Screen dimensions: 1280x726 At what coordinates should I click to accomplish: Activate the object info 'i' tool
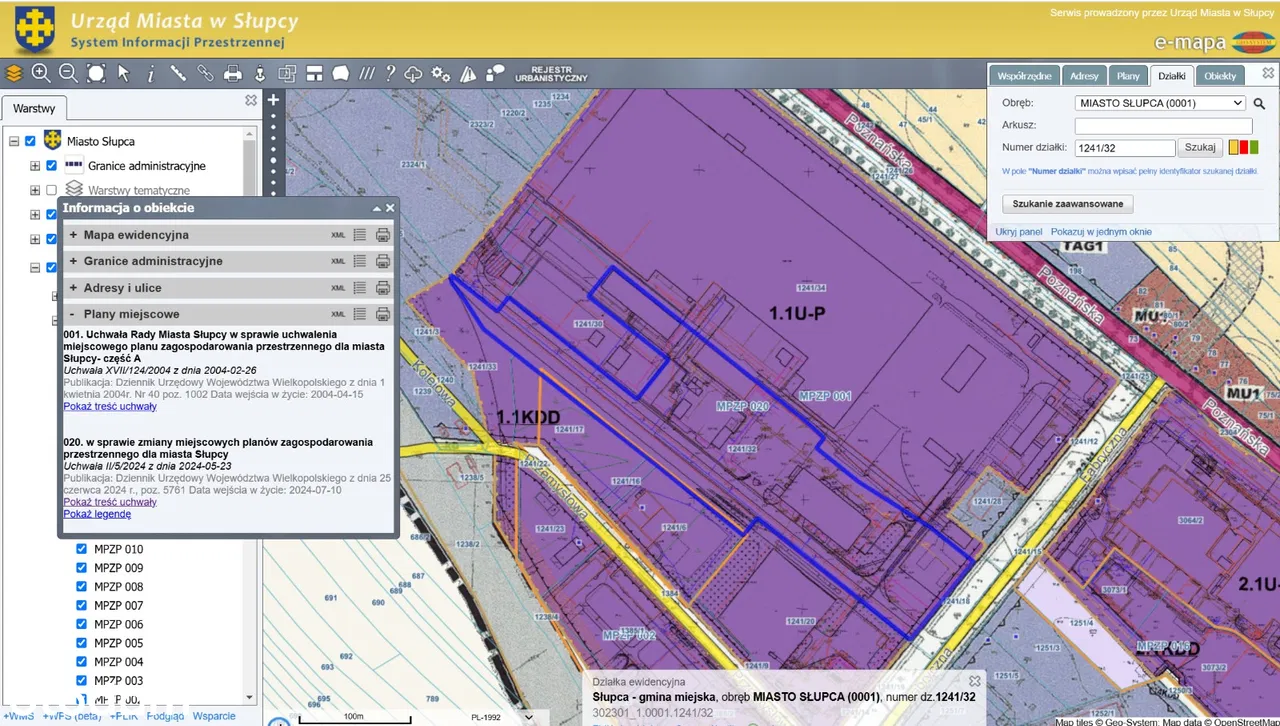[151, 73]
